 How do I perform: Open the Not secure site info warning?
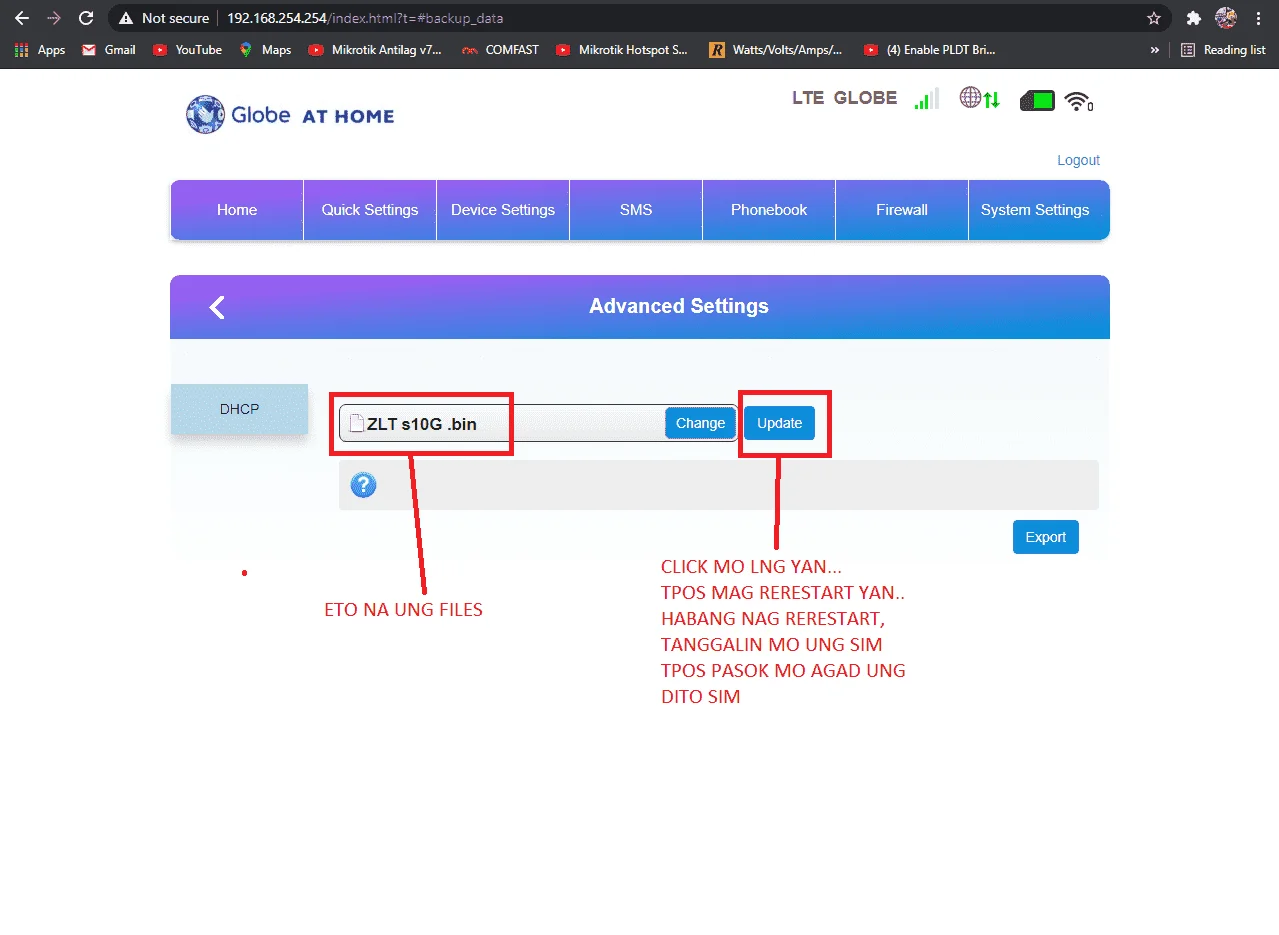[164, 18]
